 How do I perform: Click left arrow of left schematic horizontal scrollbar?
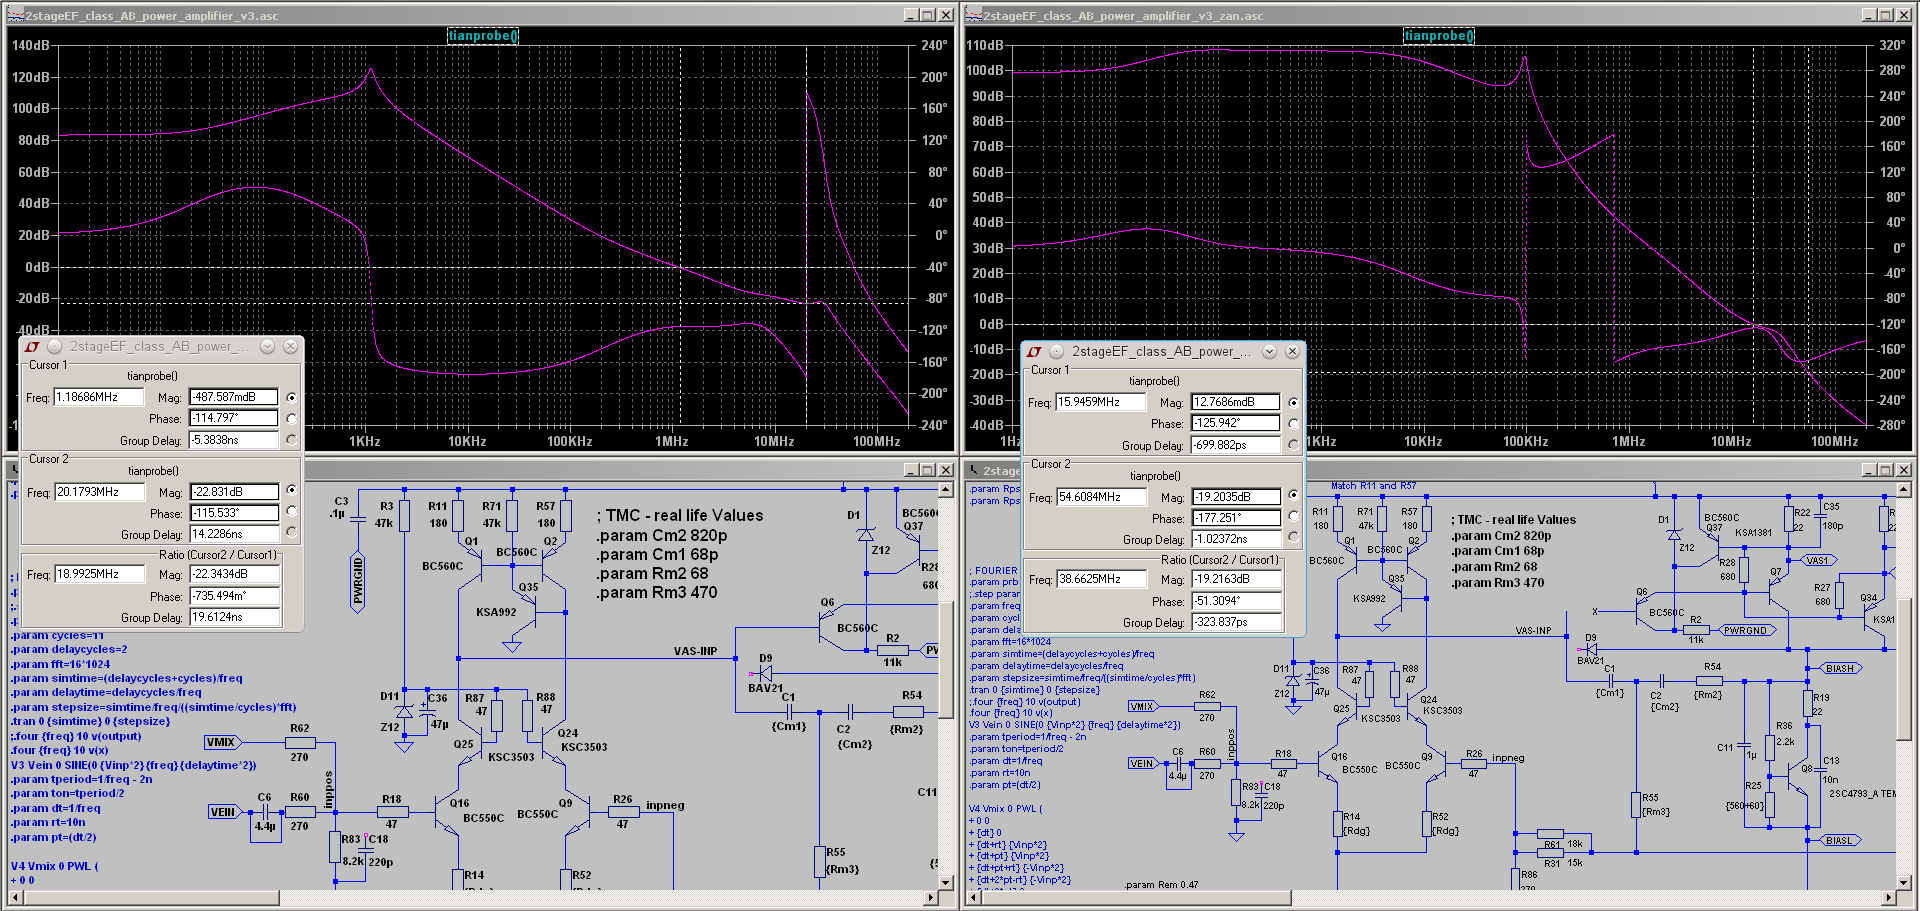coord(14,897)
